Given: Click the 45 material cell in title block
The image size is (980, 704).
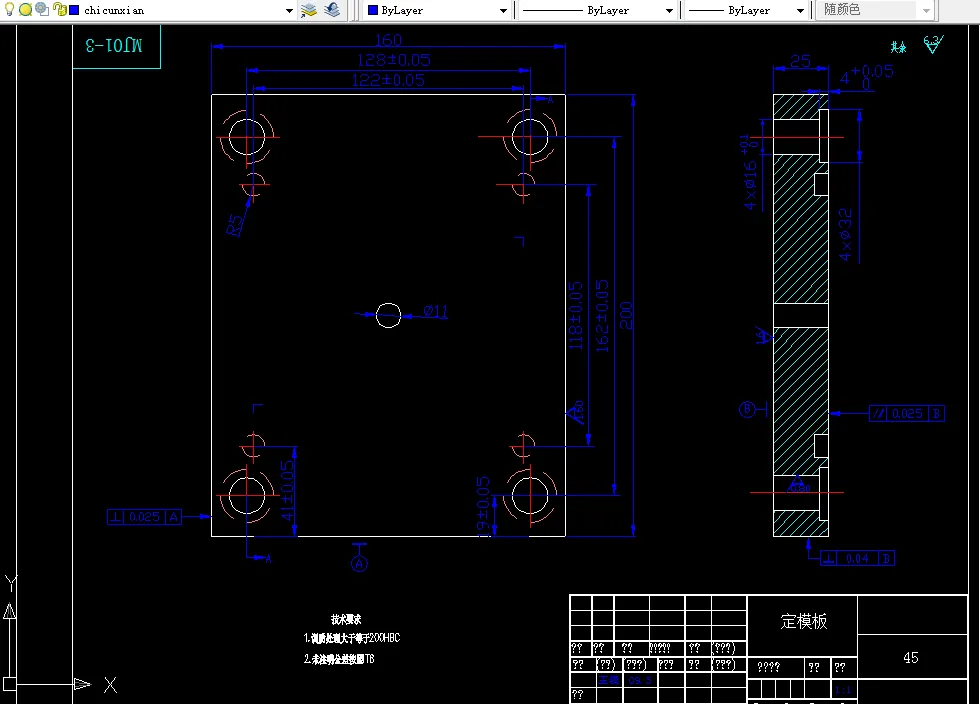Looking at the screenshot, I should pos(911,657).
